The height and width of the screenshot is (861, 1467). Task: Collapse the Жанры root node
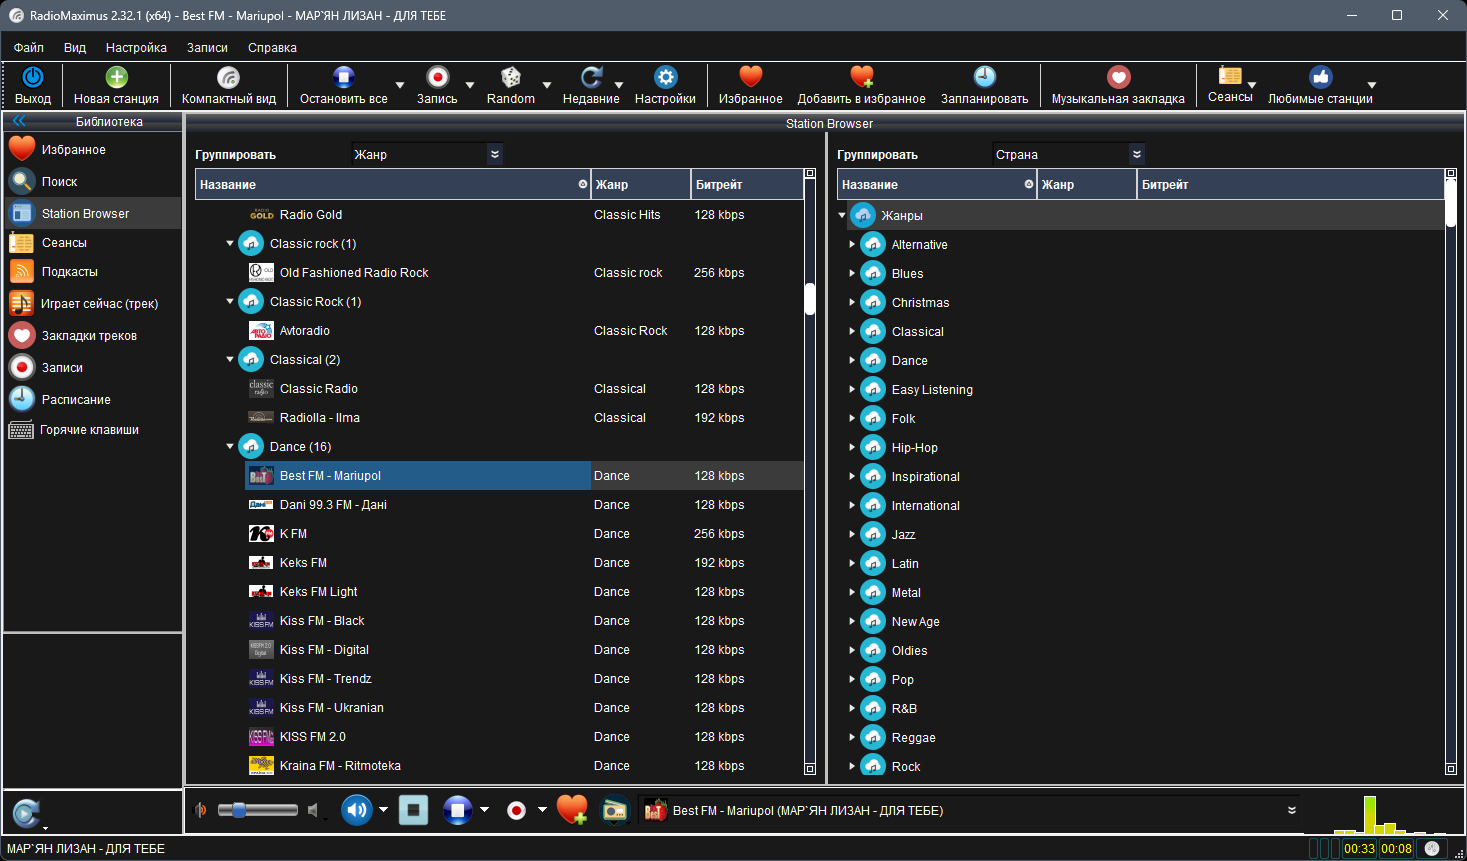tap(842, 215)
